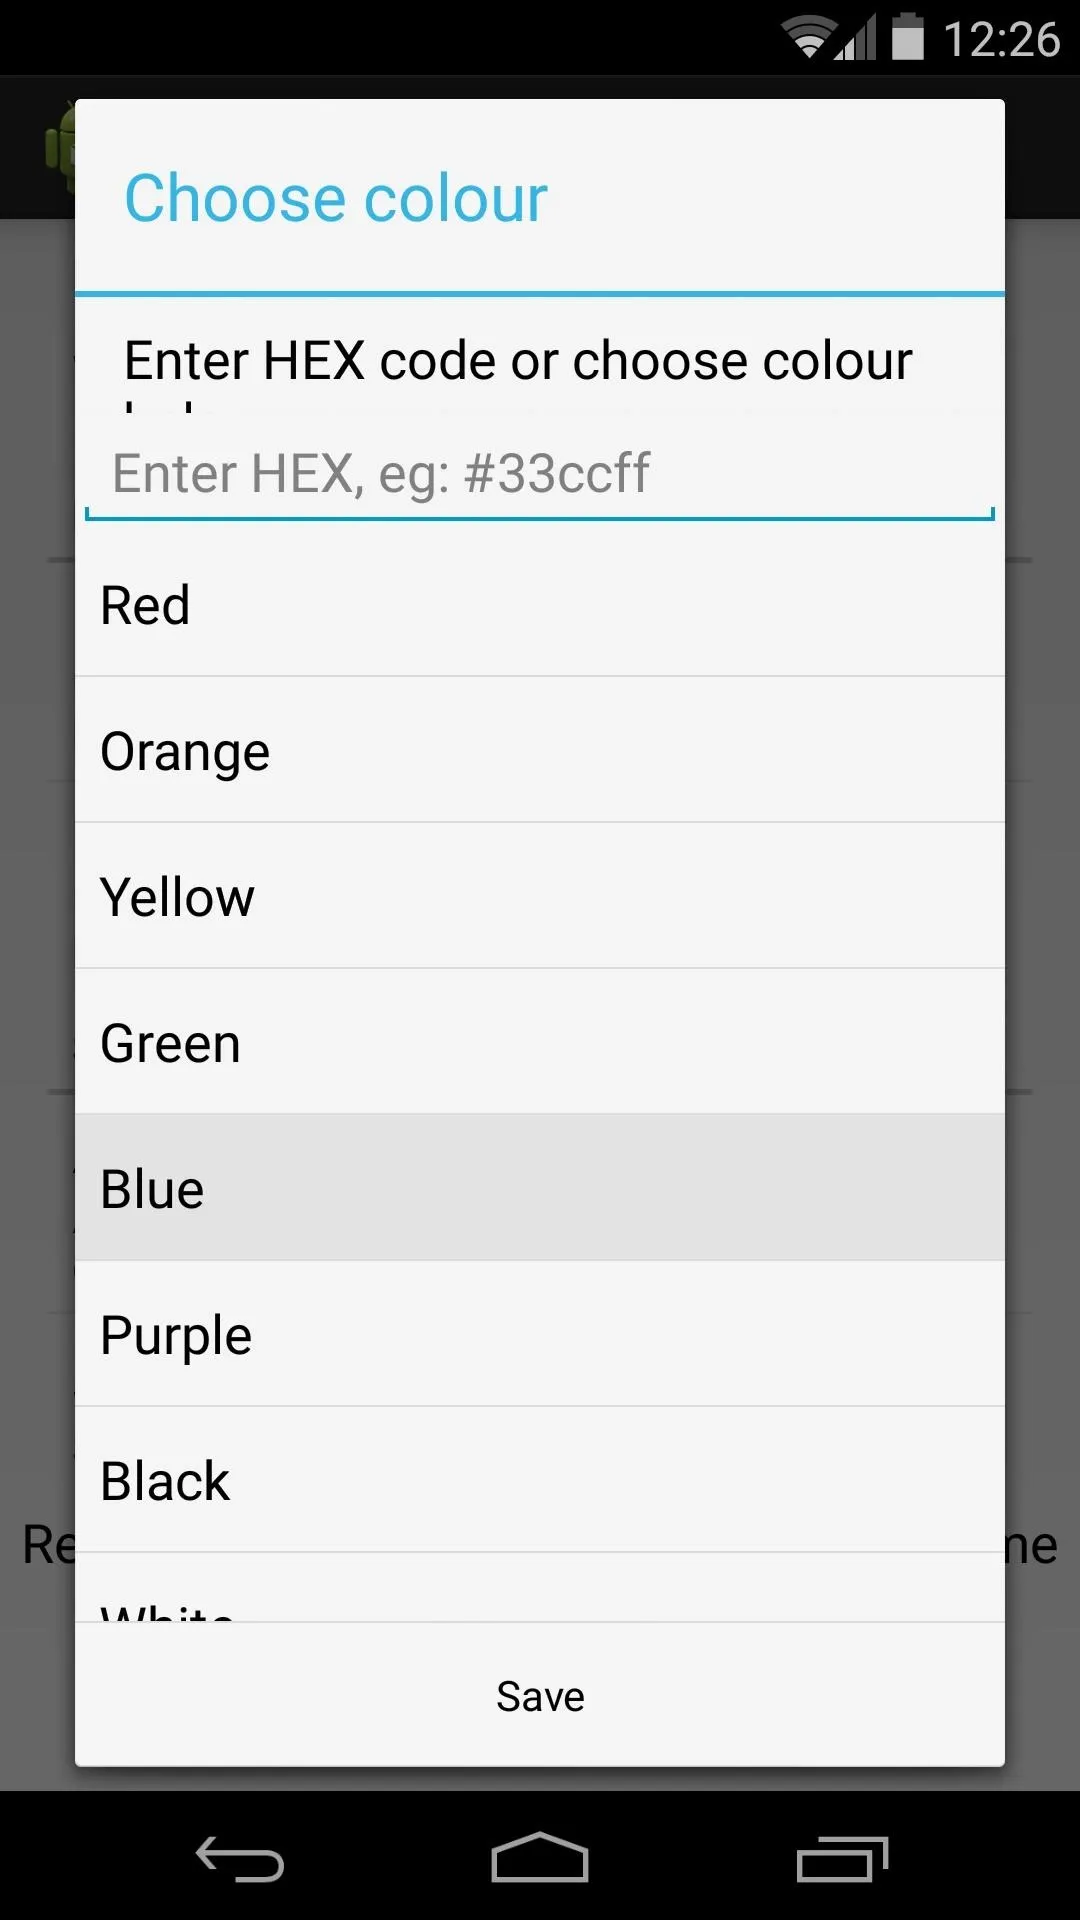Tap the green Android app icon
Image resolution: width=1080 pixels, height=1920 pixels.
coord(60,147)
